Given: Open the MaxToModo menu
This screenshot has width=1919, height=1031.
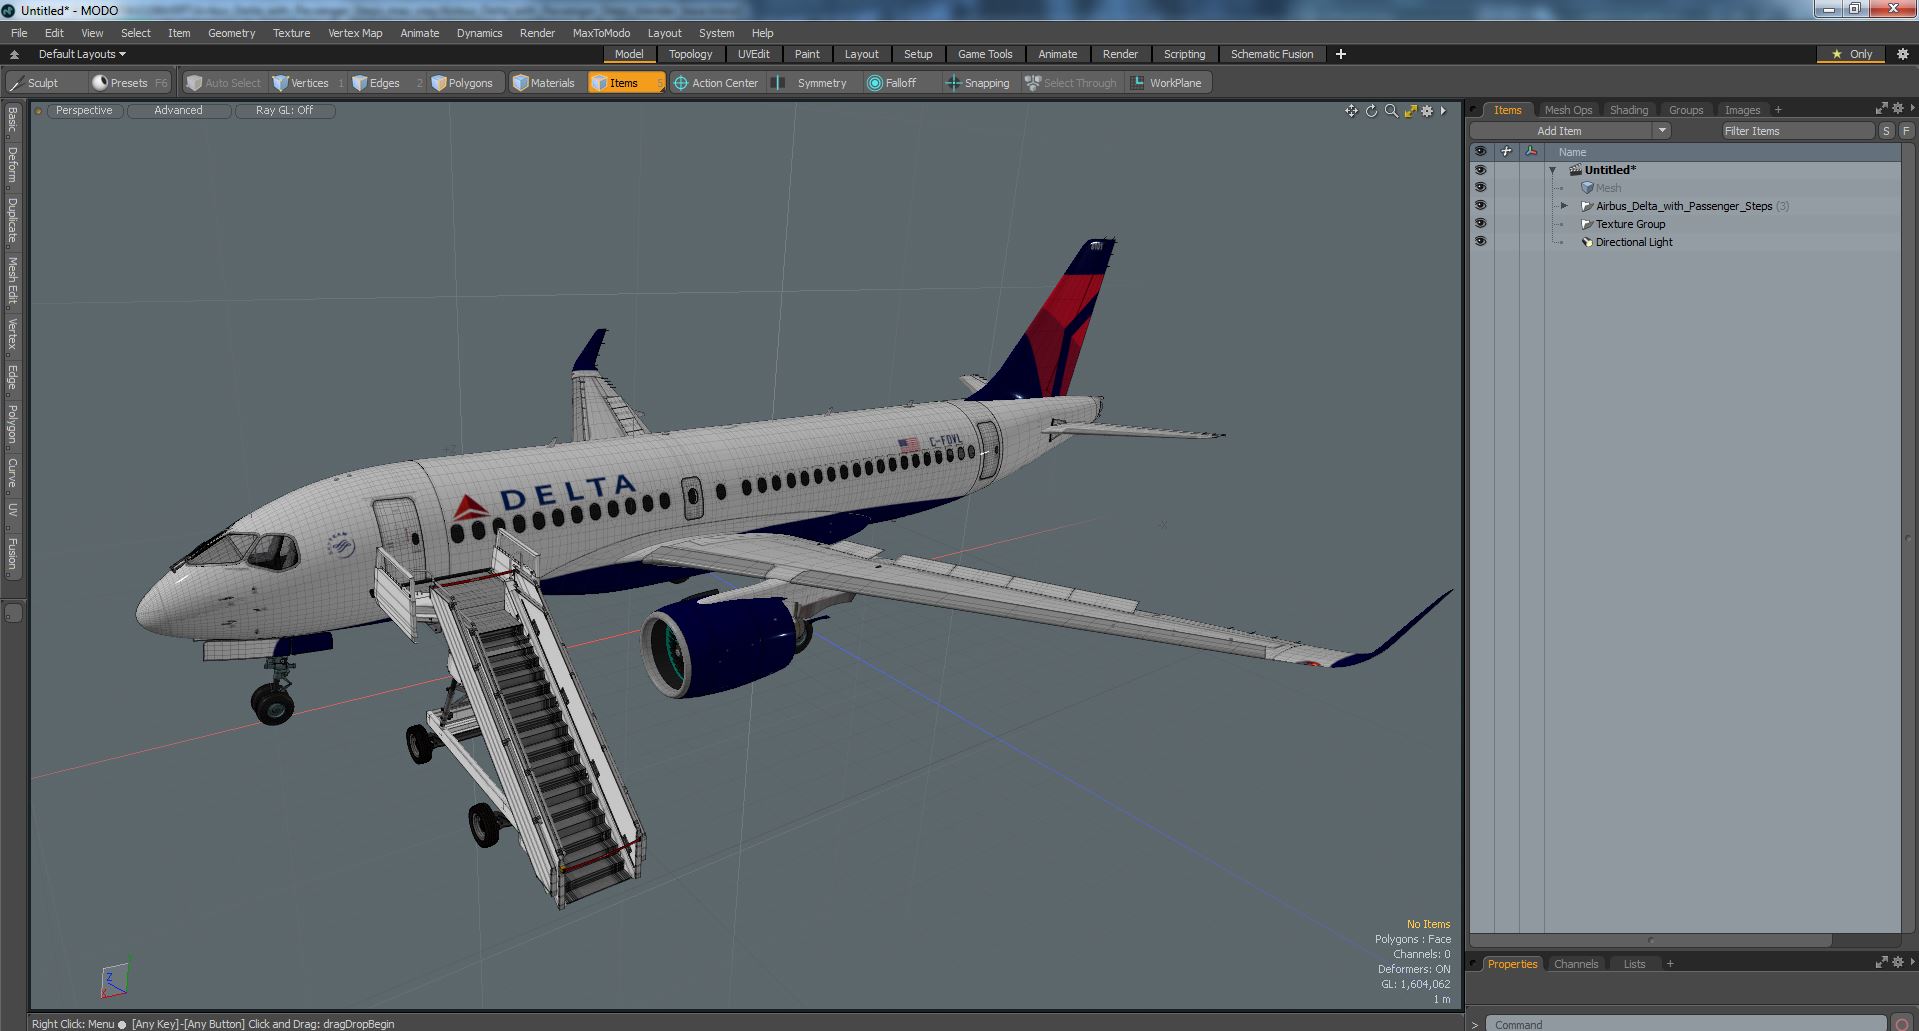Looking at the screenshot, I should coord(601,33).
